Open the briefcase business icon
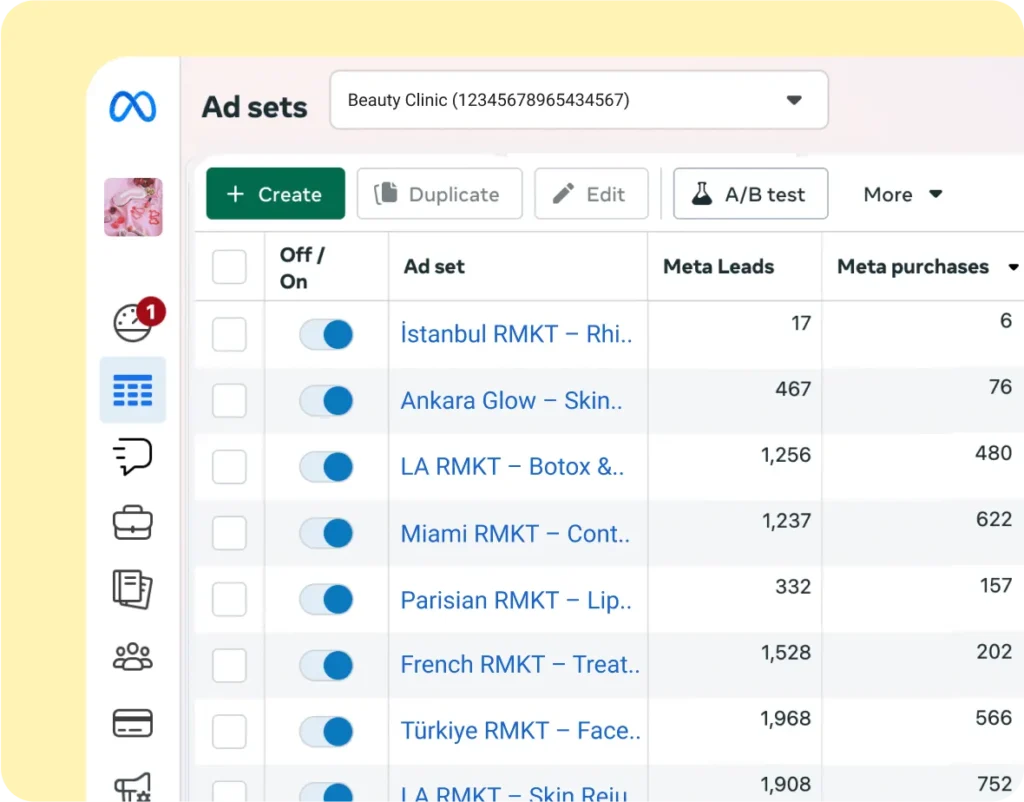 [x=133, y=522]
